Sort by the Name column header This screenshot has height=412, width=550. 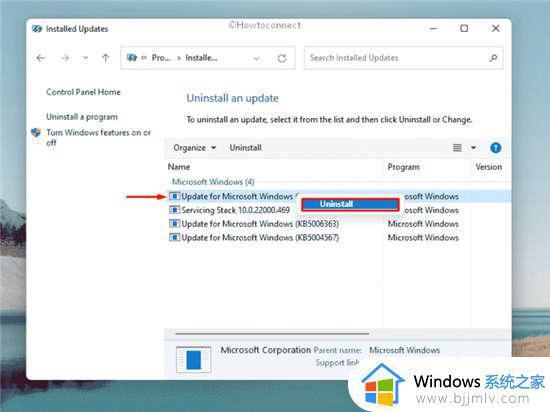(x=179, y=167)
